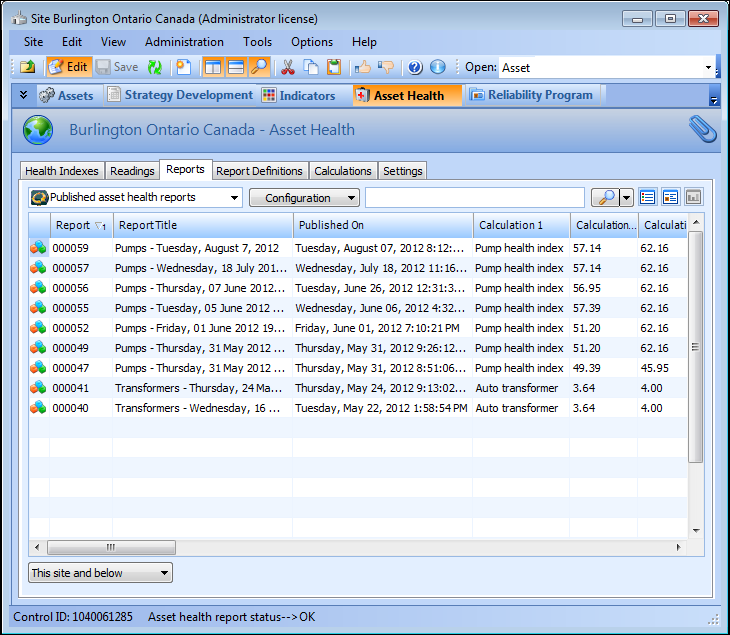The height and width of the screenshot is (635, 730).
Task: Toggle the find magnifier in main toolbar
Action: 259,67
